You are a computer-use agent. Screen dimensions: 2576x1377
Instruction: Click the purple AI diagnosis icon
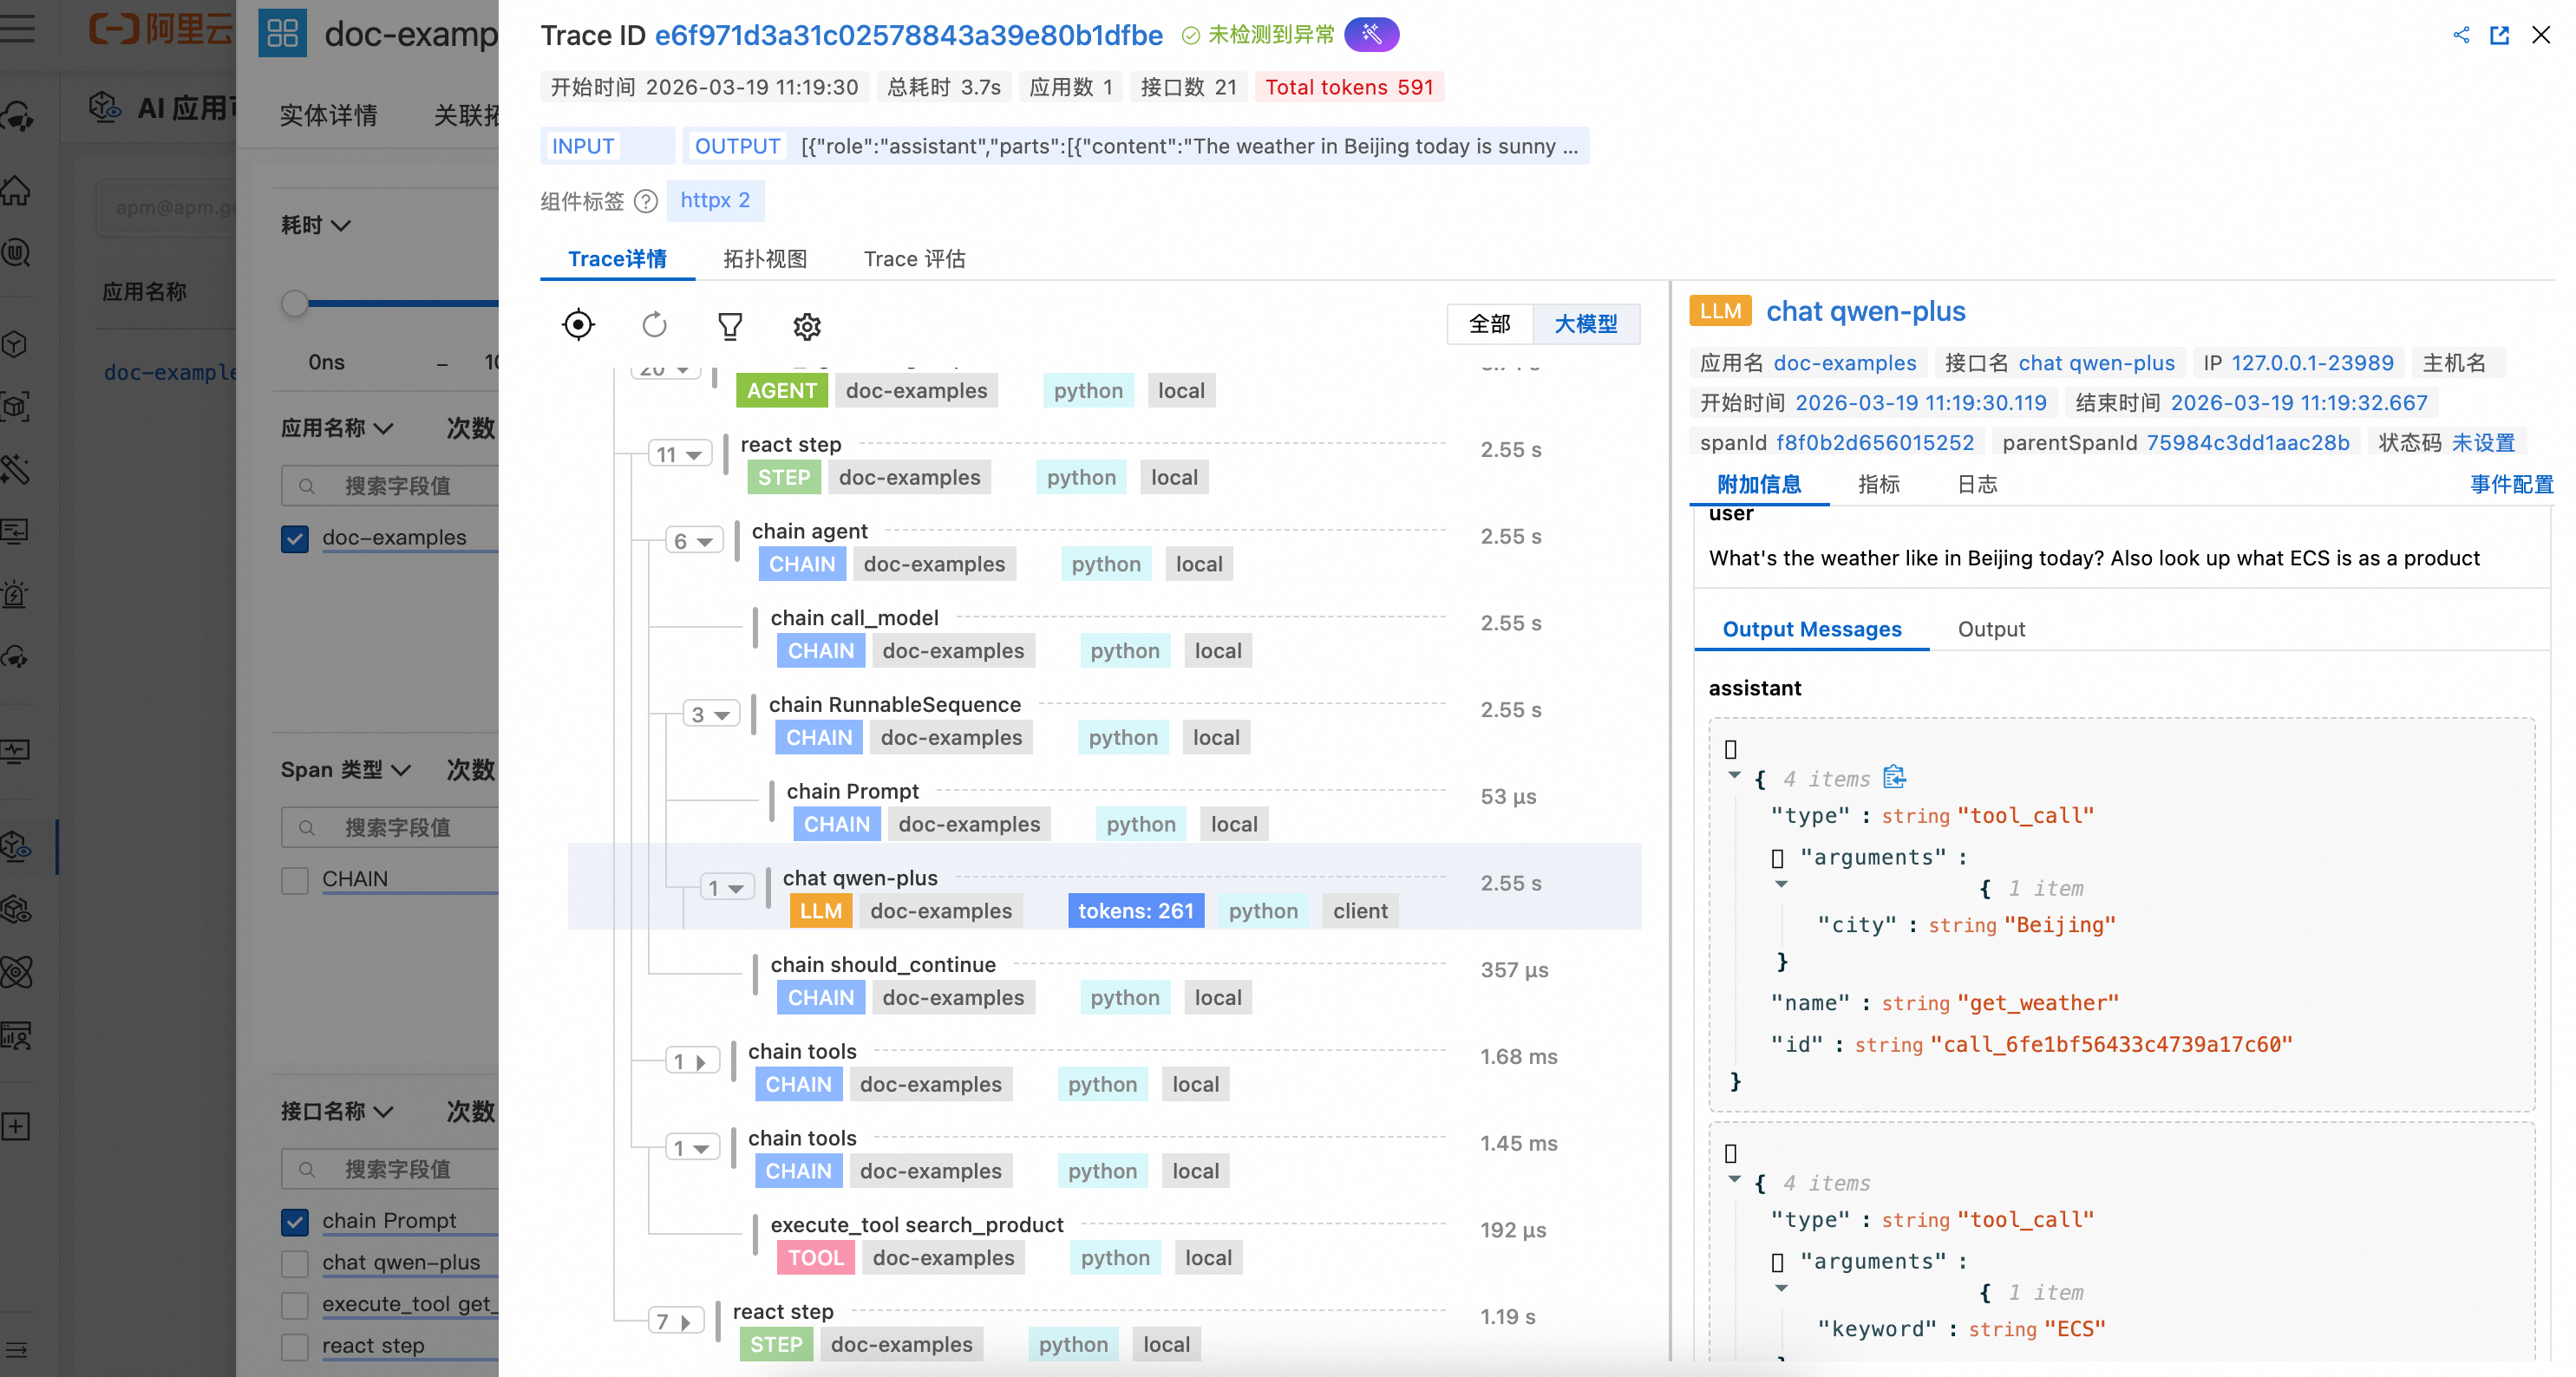[1371, 35]
